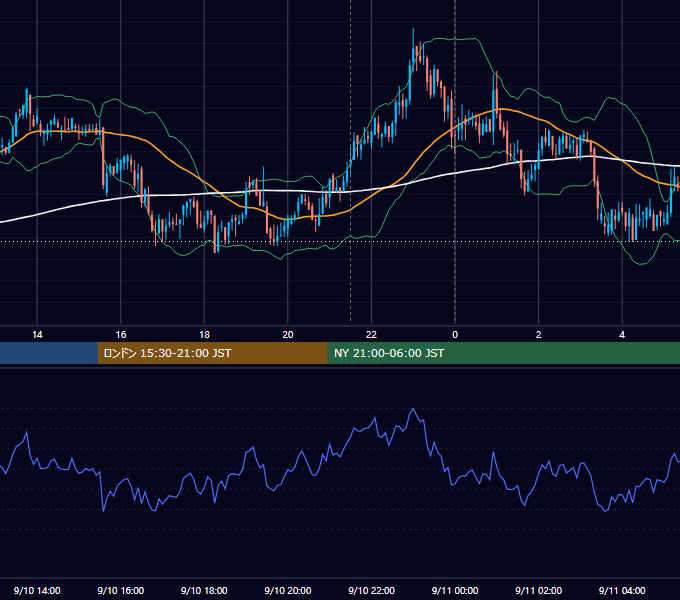Select the NY 21:00-06:00 JST session band
680x600 pixels.
pyautogui.click(x=503, y=353)
